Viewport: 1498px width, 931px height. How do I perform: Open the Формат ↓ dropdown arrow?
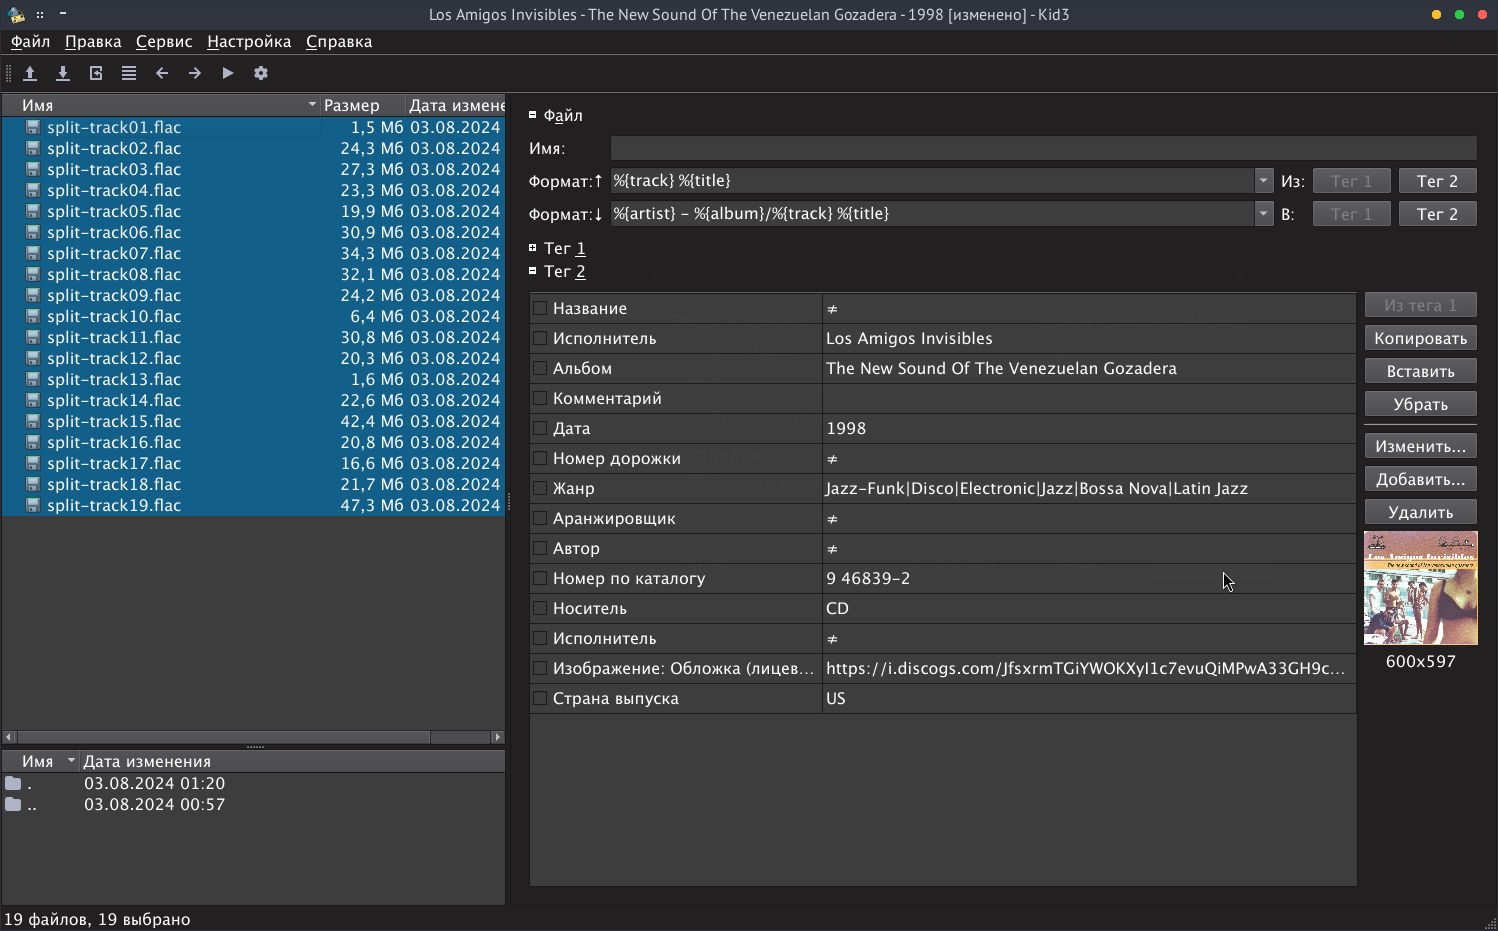[x=1263, y=214]
